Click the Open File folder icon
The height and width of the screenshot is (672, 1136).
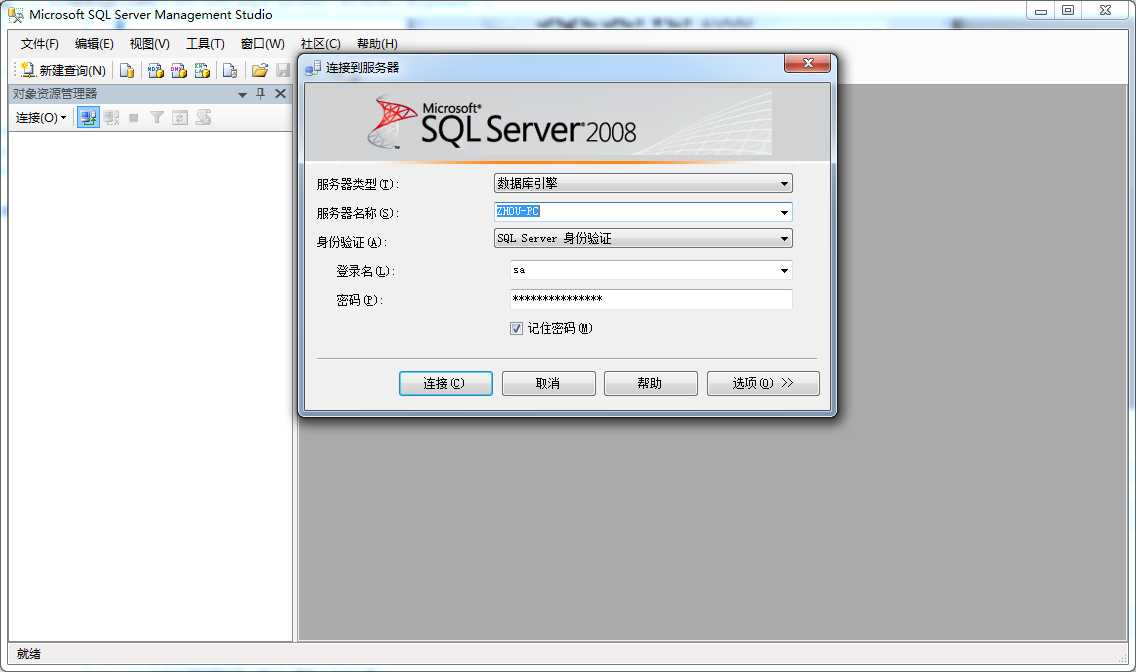click(x=259, y=70)
